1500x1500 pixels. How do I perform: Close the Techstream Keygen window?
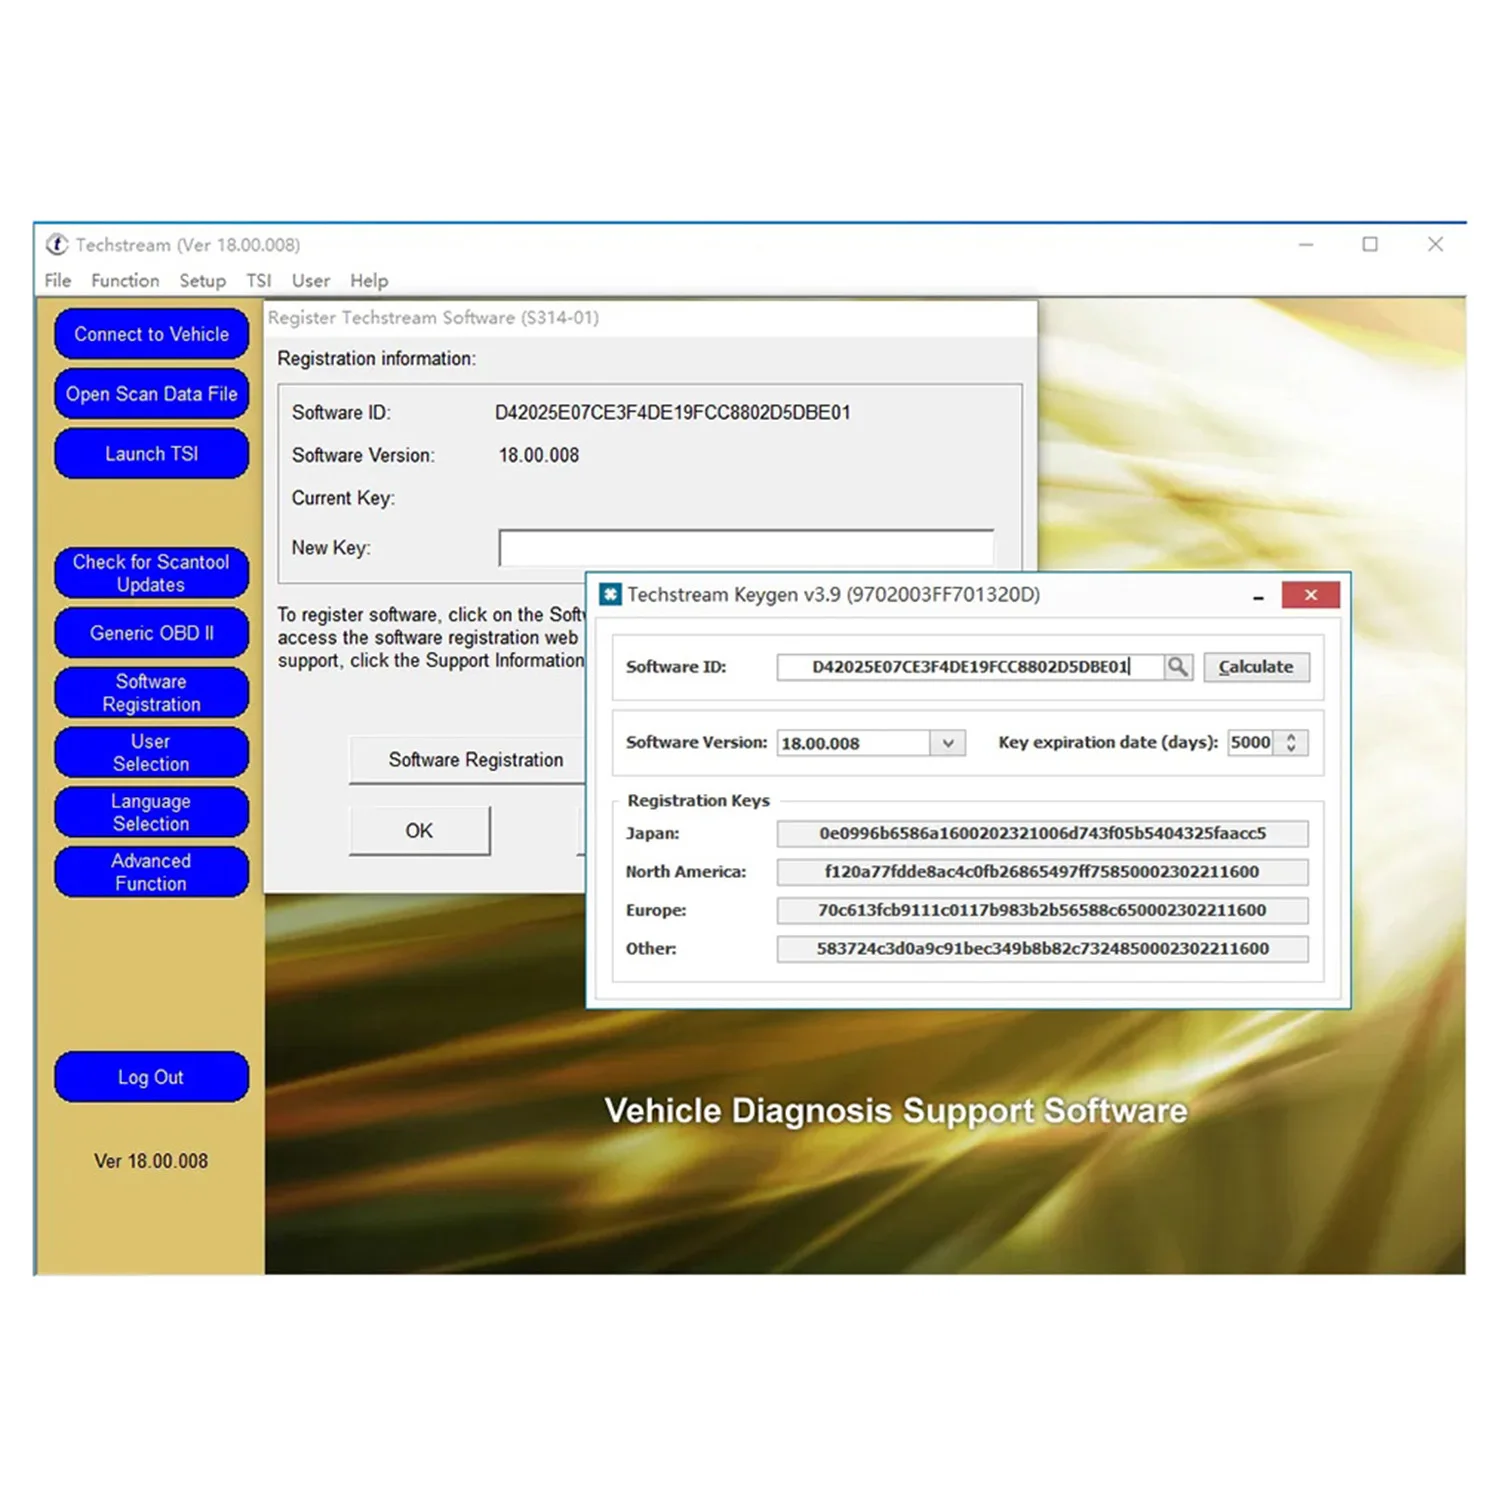1310,595
